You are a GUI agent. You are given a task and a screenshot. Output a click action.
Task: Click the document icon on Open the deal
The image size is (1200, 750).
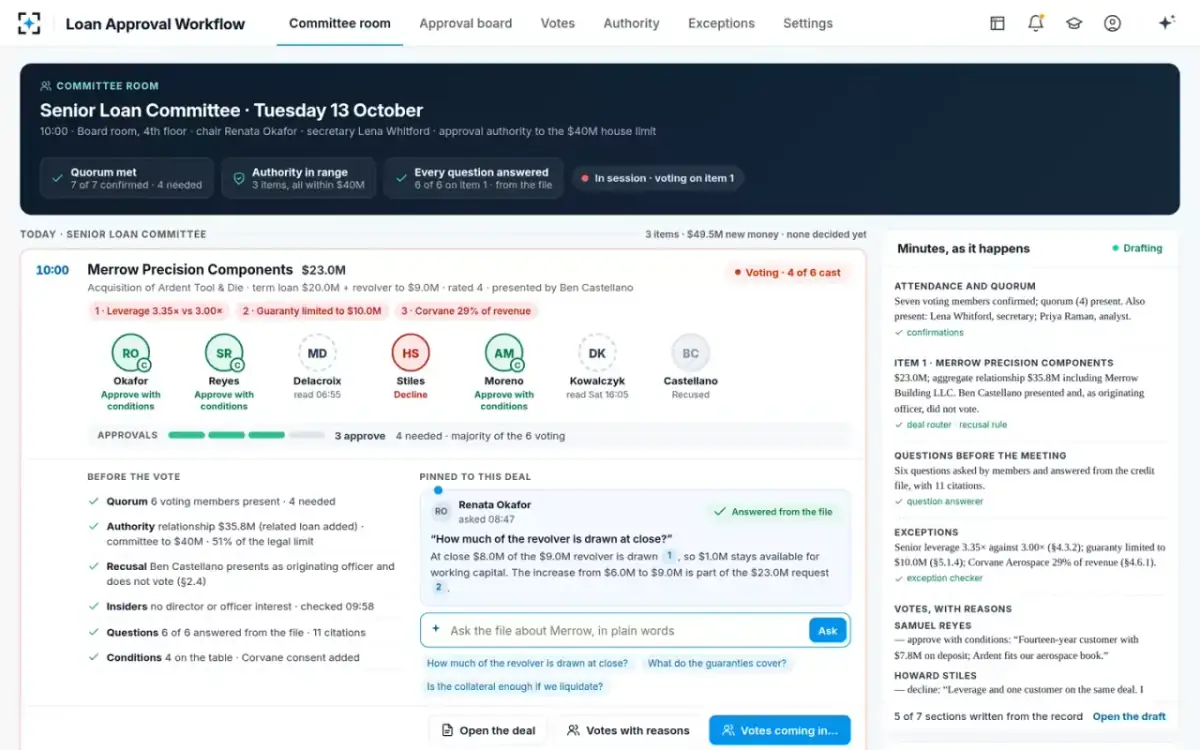448,730
